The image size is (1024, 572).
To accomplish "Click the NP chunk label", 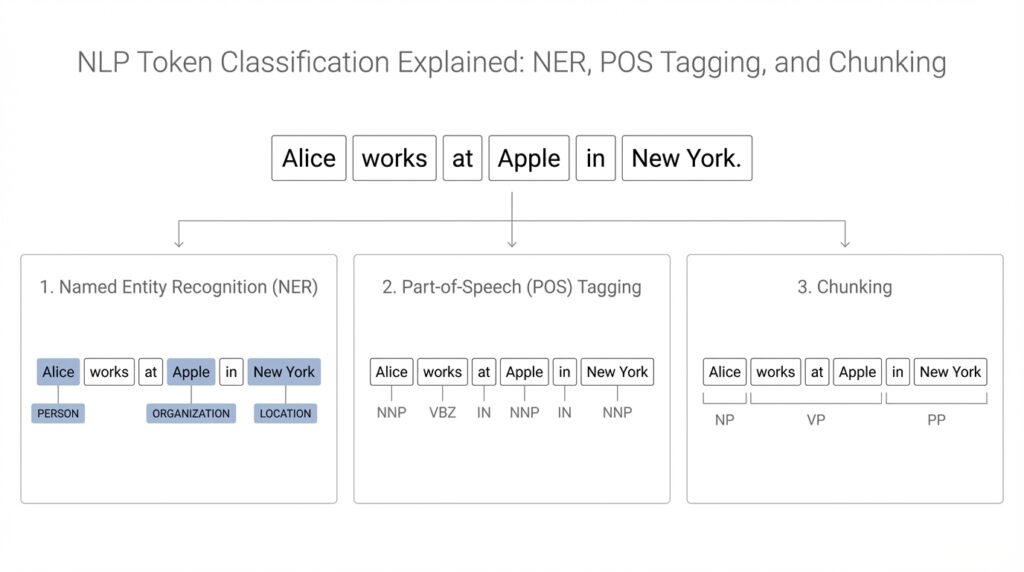I will click(724, 420).
